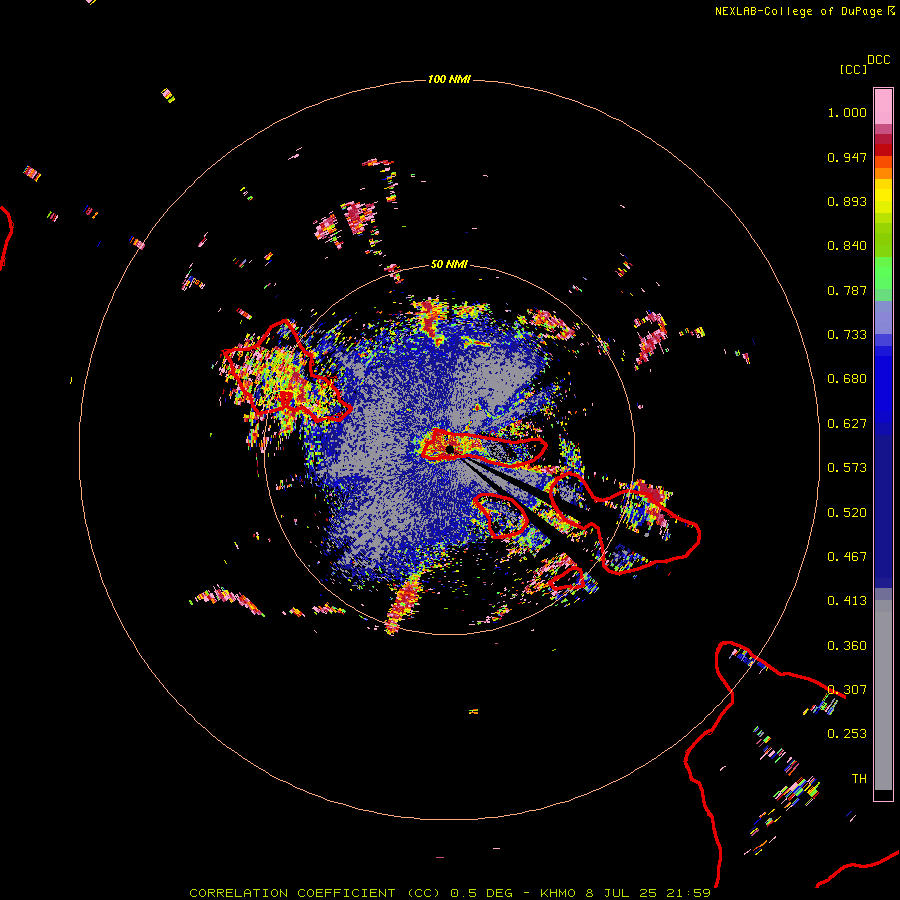Viewport: 900px width, 900px height.
Task: Click the "8 JUL 25" date text
Action: click(x=621, y=893)
